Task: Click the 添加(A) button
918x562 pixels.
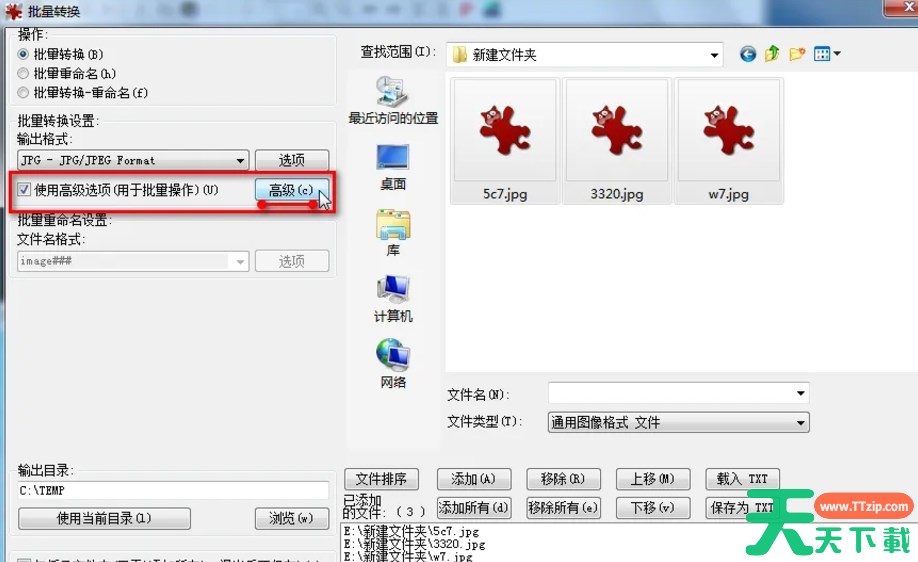Action: click(x=474, y=479)
